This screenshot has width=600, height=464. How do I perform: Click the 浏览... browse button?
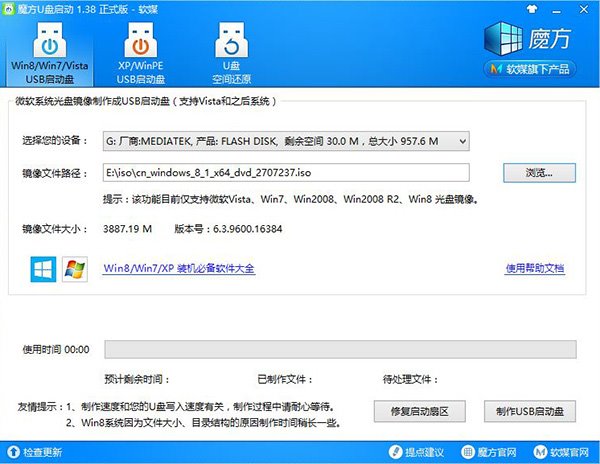(x=537, y=172)
